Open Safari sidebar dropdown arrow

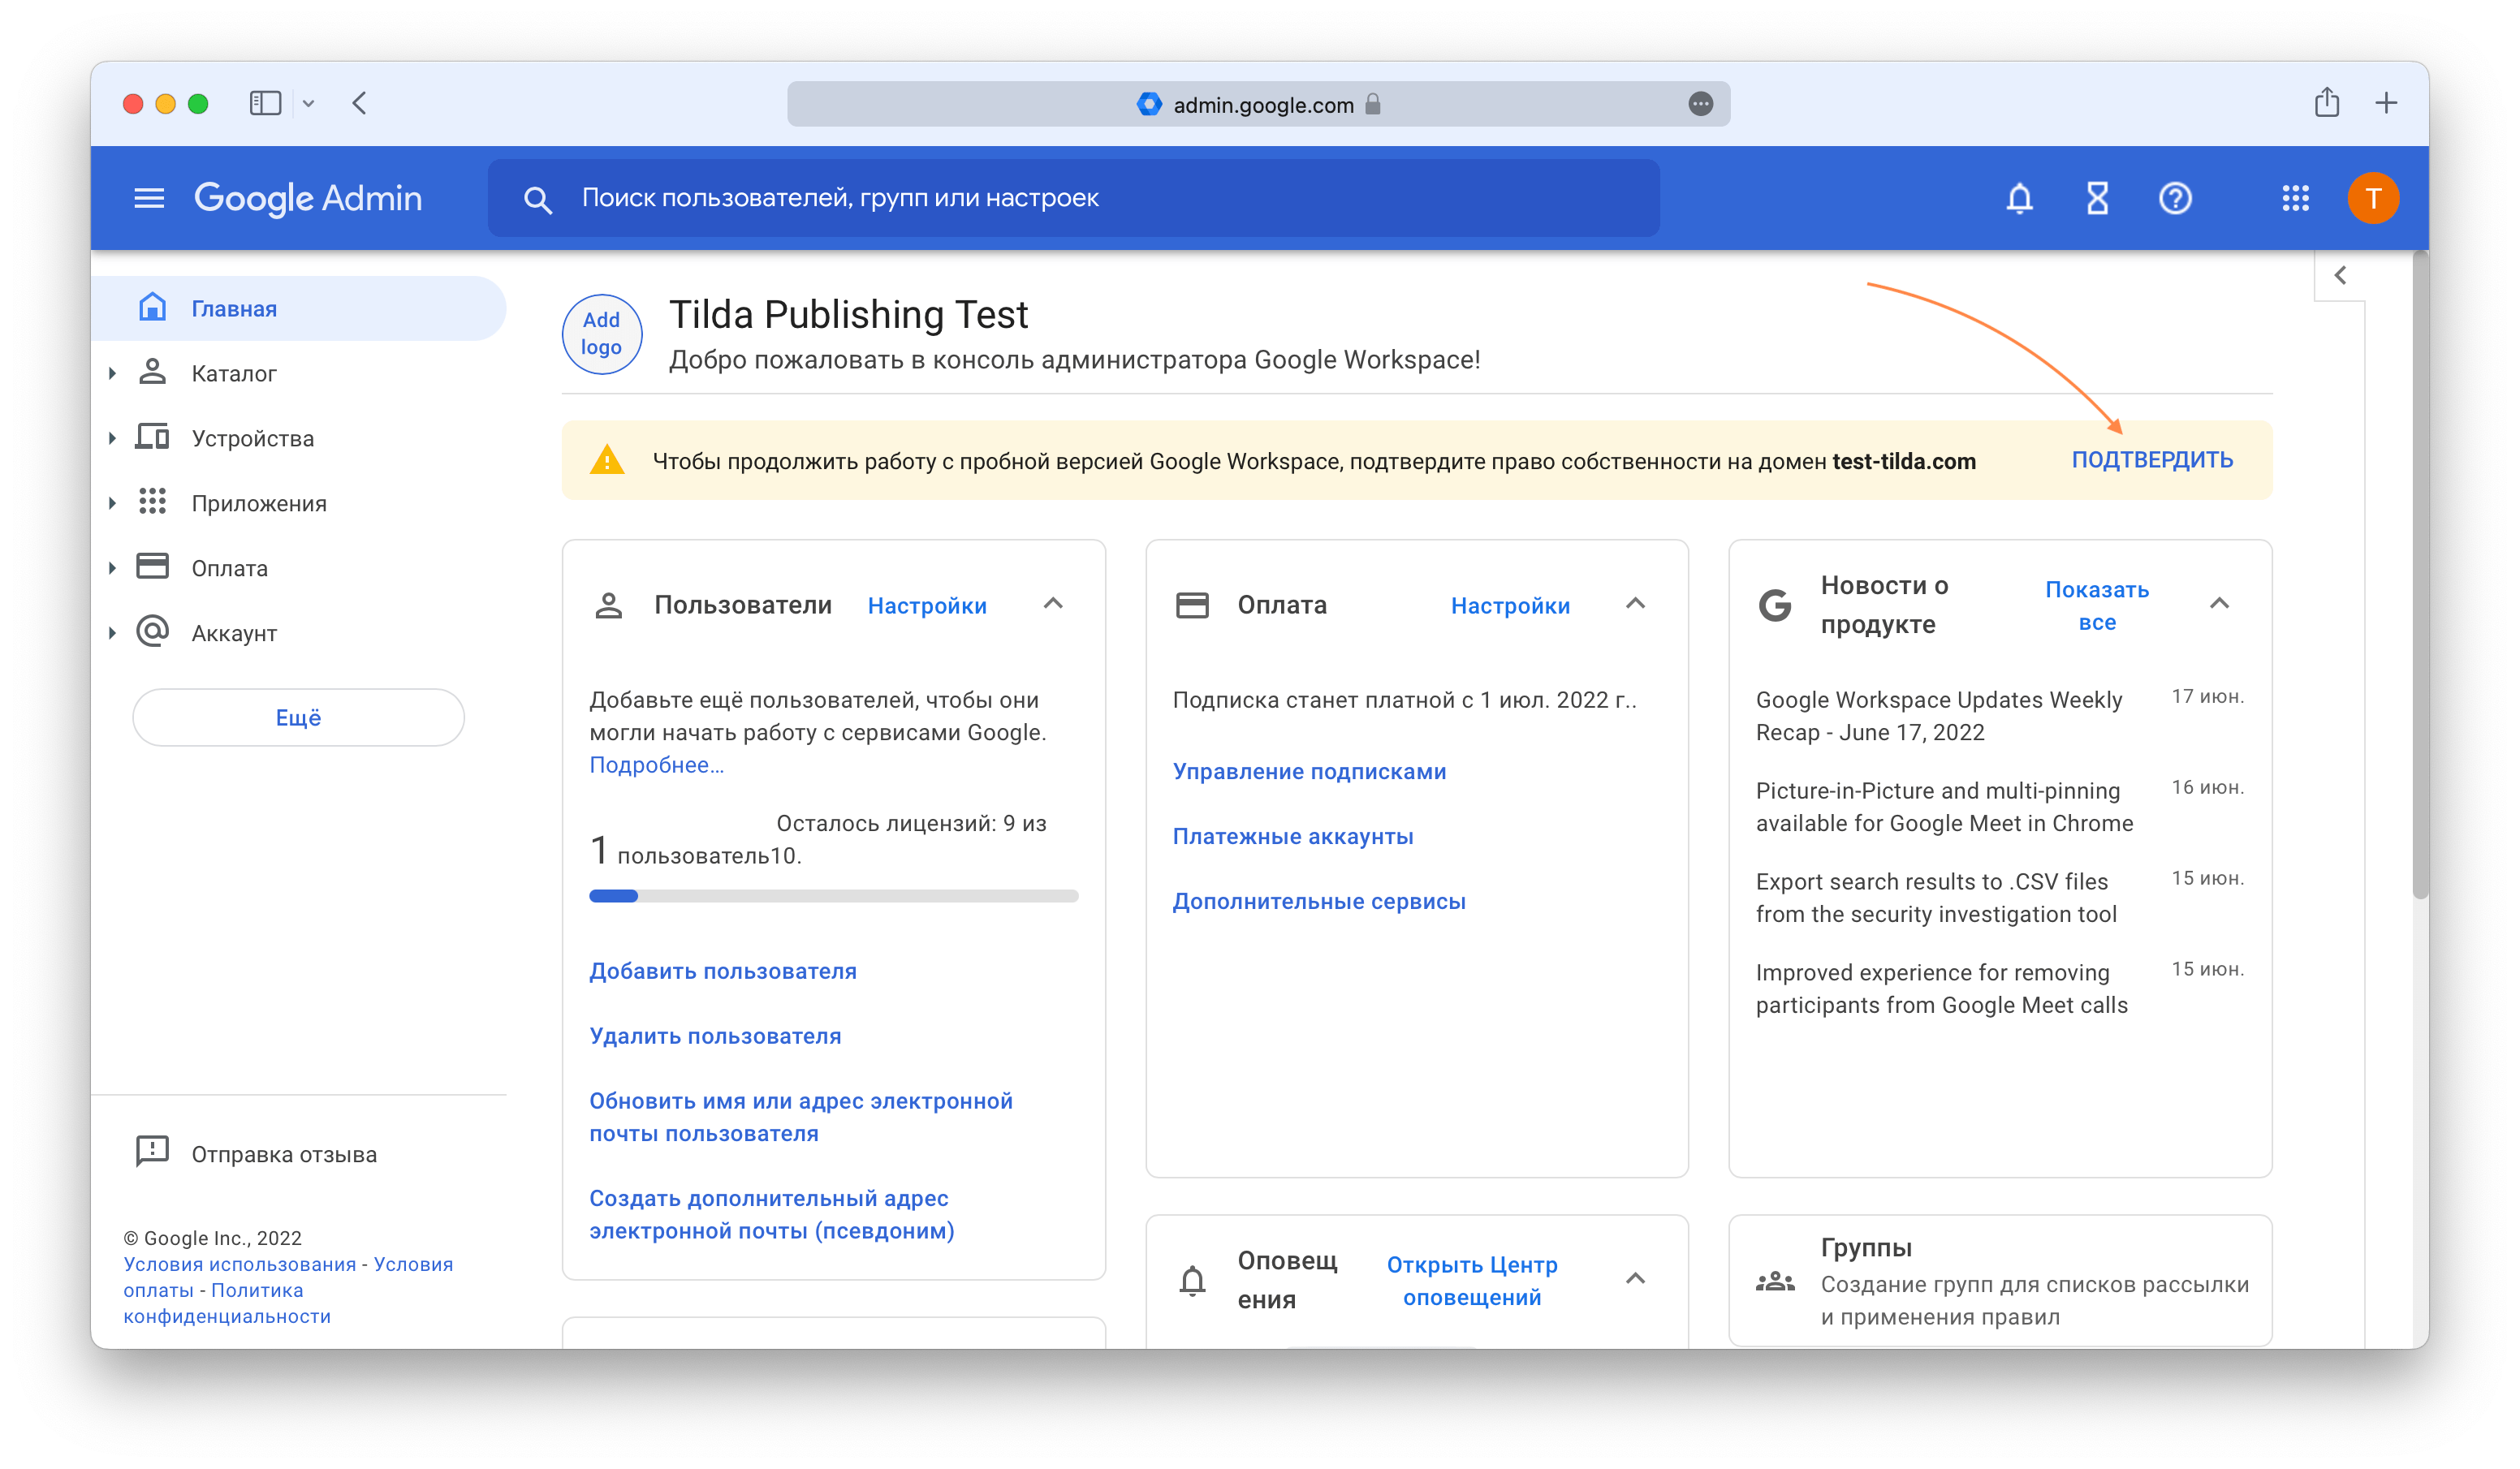[x=308, y=103]
